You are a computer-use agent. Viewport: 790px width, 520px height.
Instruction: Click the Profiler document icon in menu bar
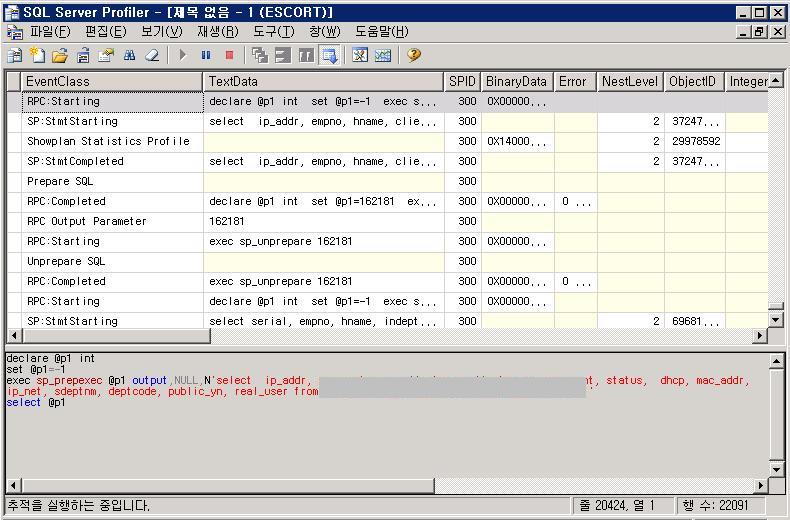click(x=15, y=32)
